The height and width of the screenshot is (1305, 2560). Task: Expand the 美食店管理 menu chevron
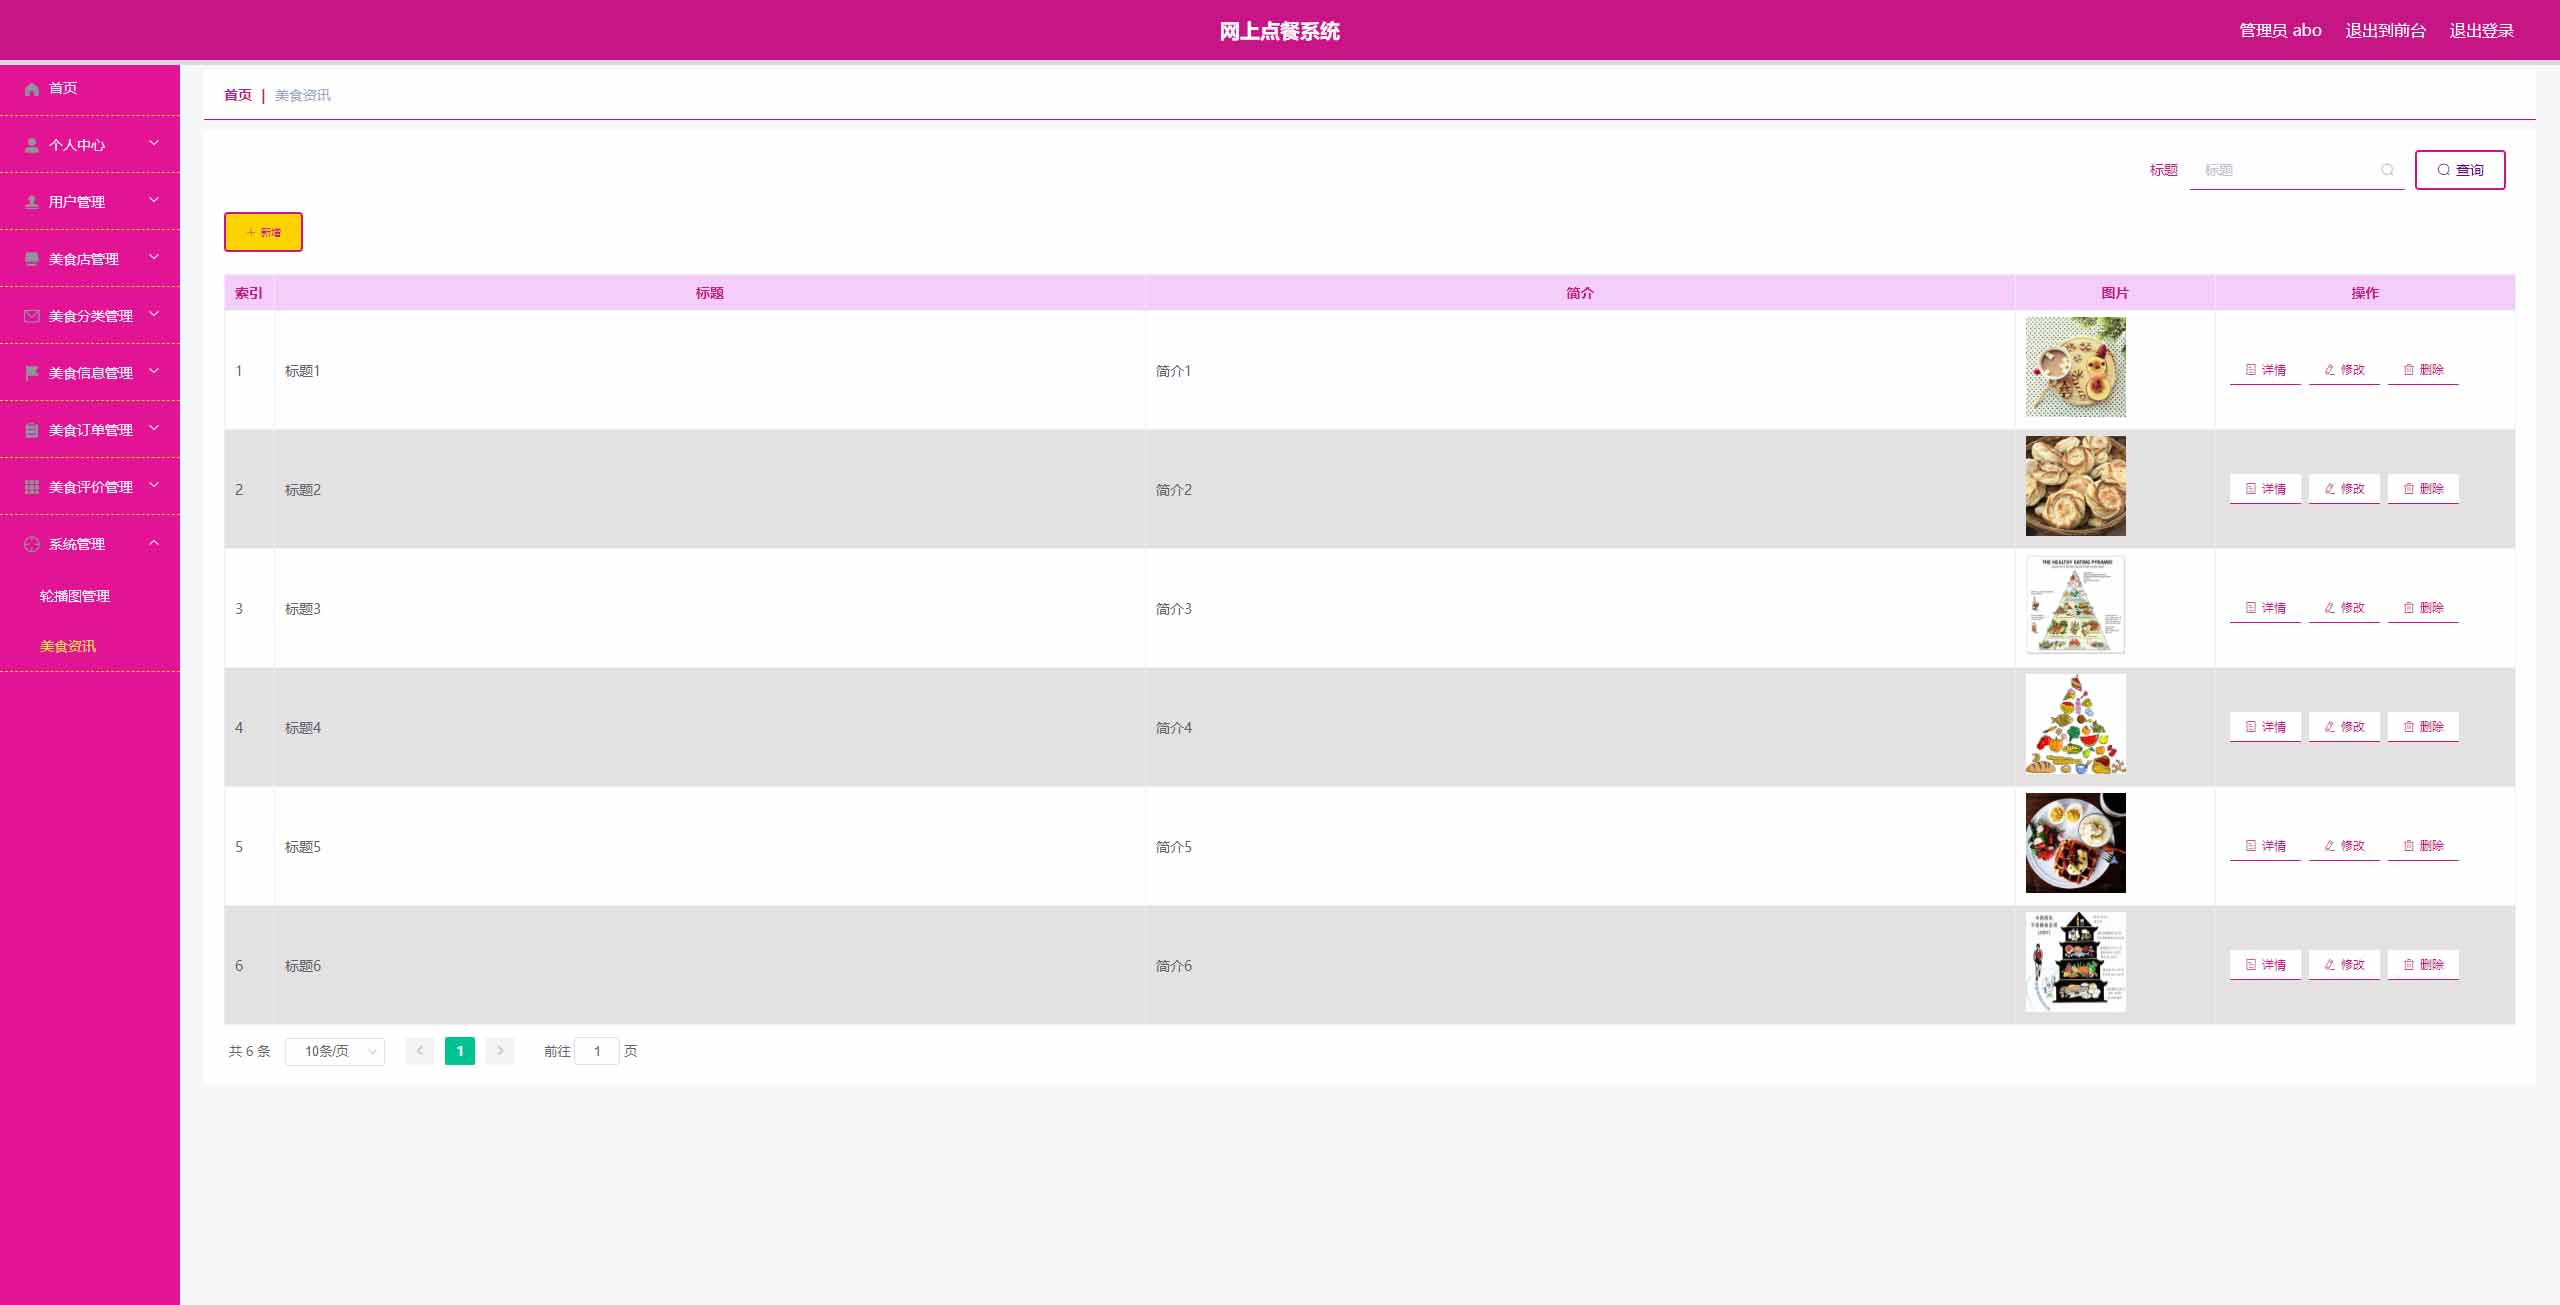154,258
